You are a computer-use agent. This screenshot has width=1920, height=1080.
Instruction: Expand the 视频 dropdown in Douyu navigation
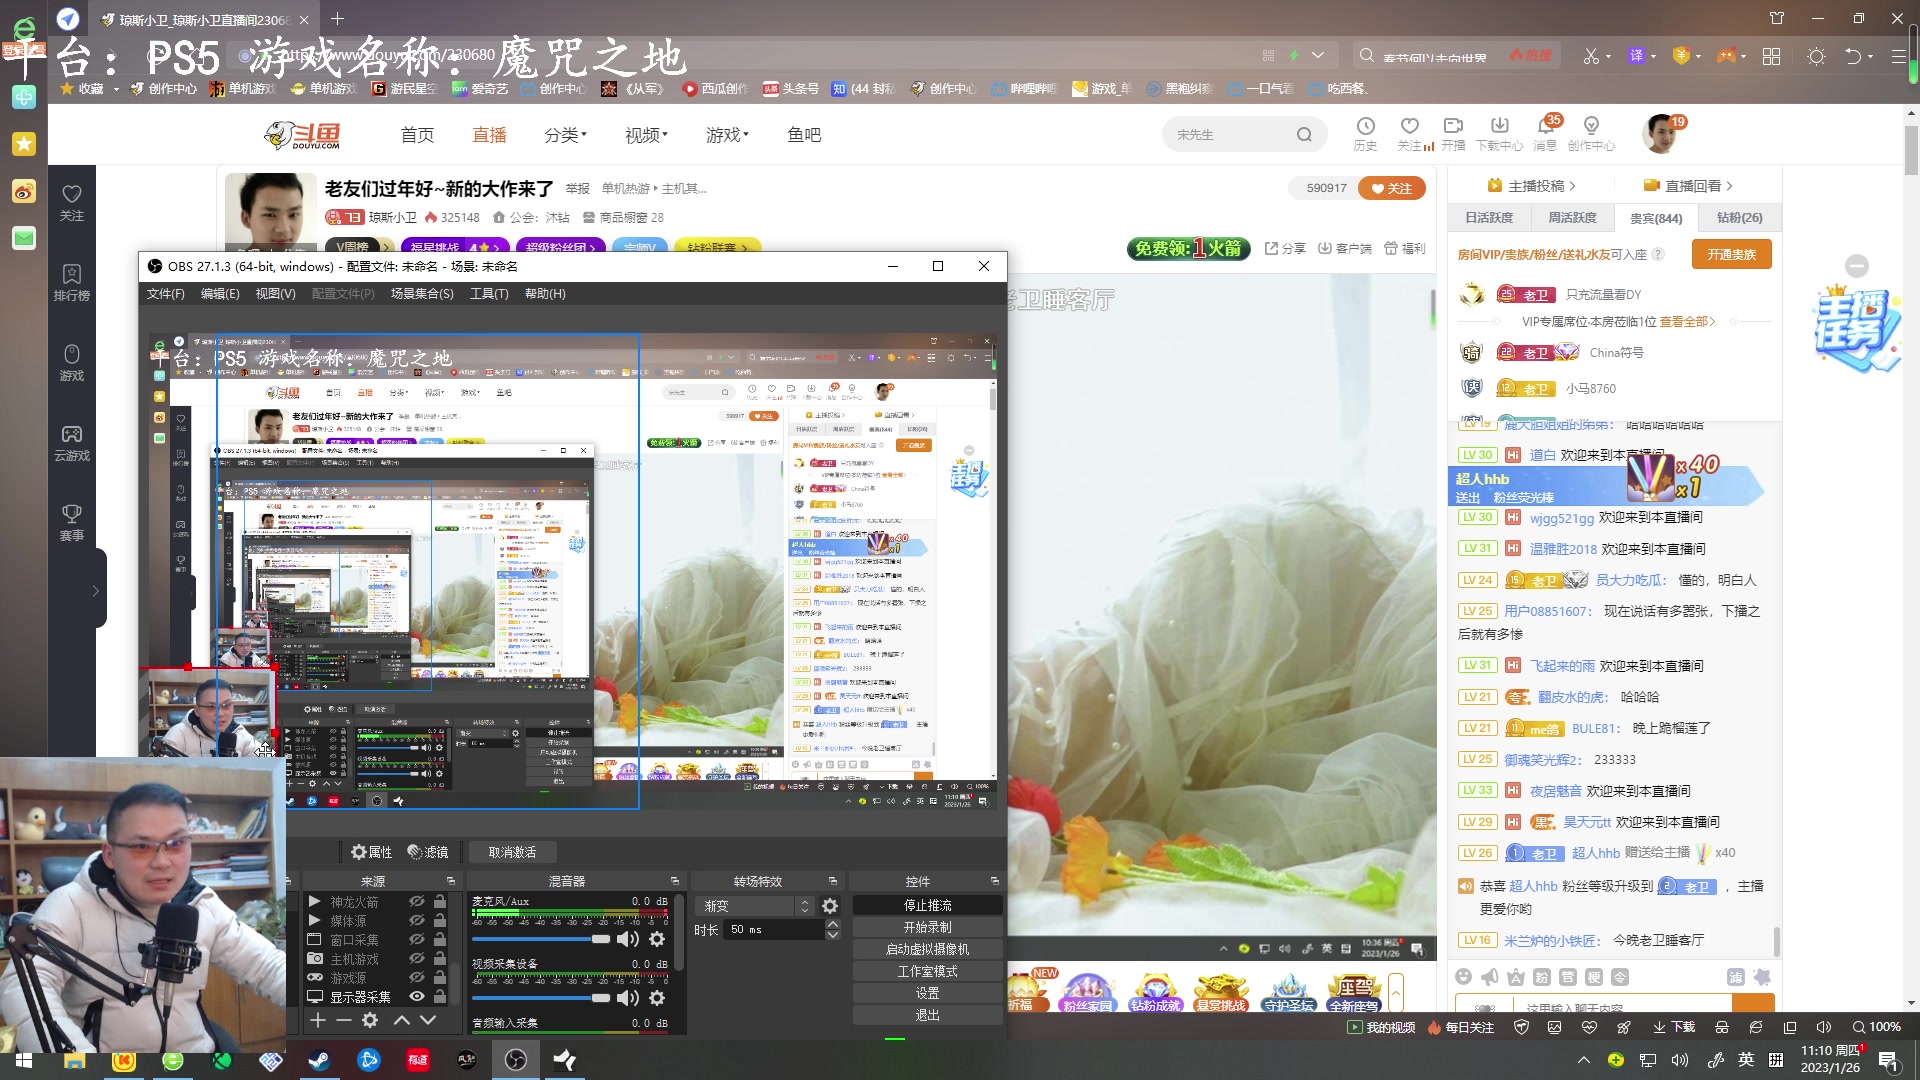645,135
